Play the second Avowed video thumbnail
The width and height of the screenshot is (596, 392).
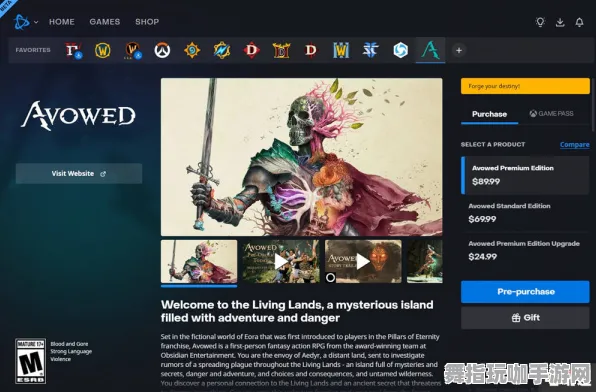click(281, 262)
